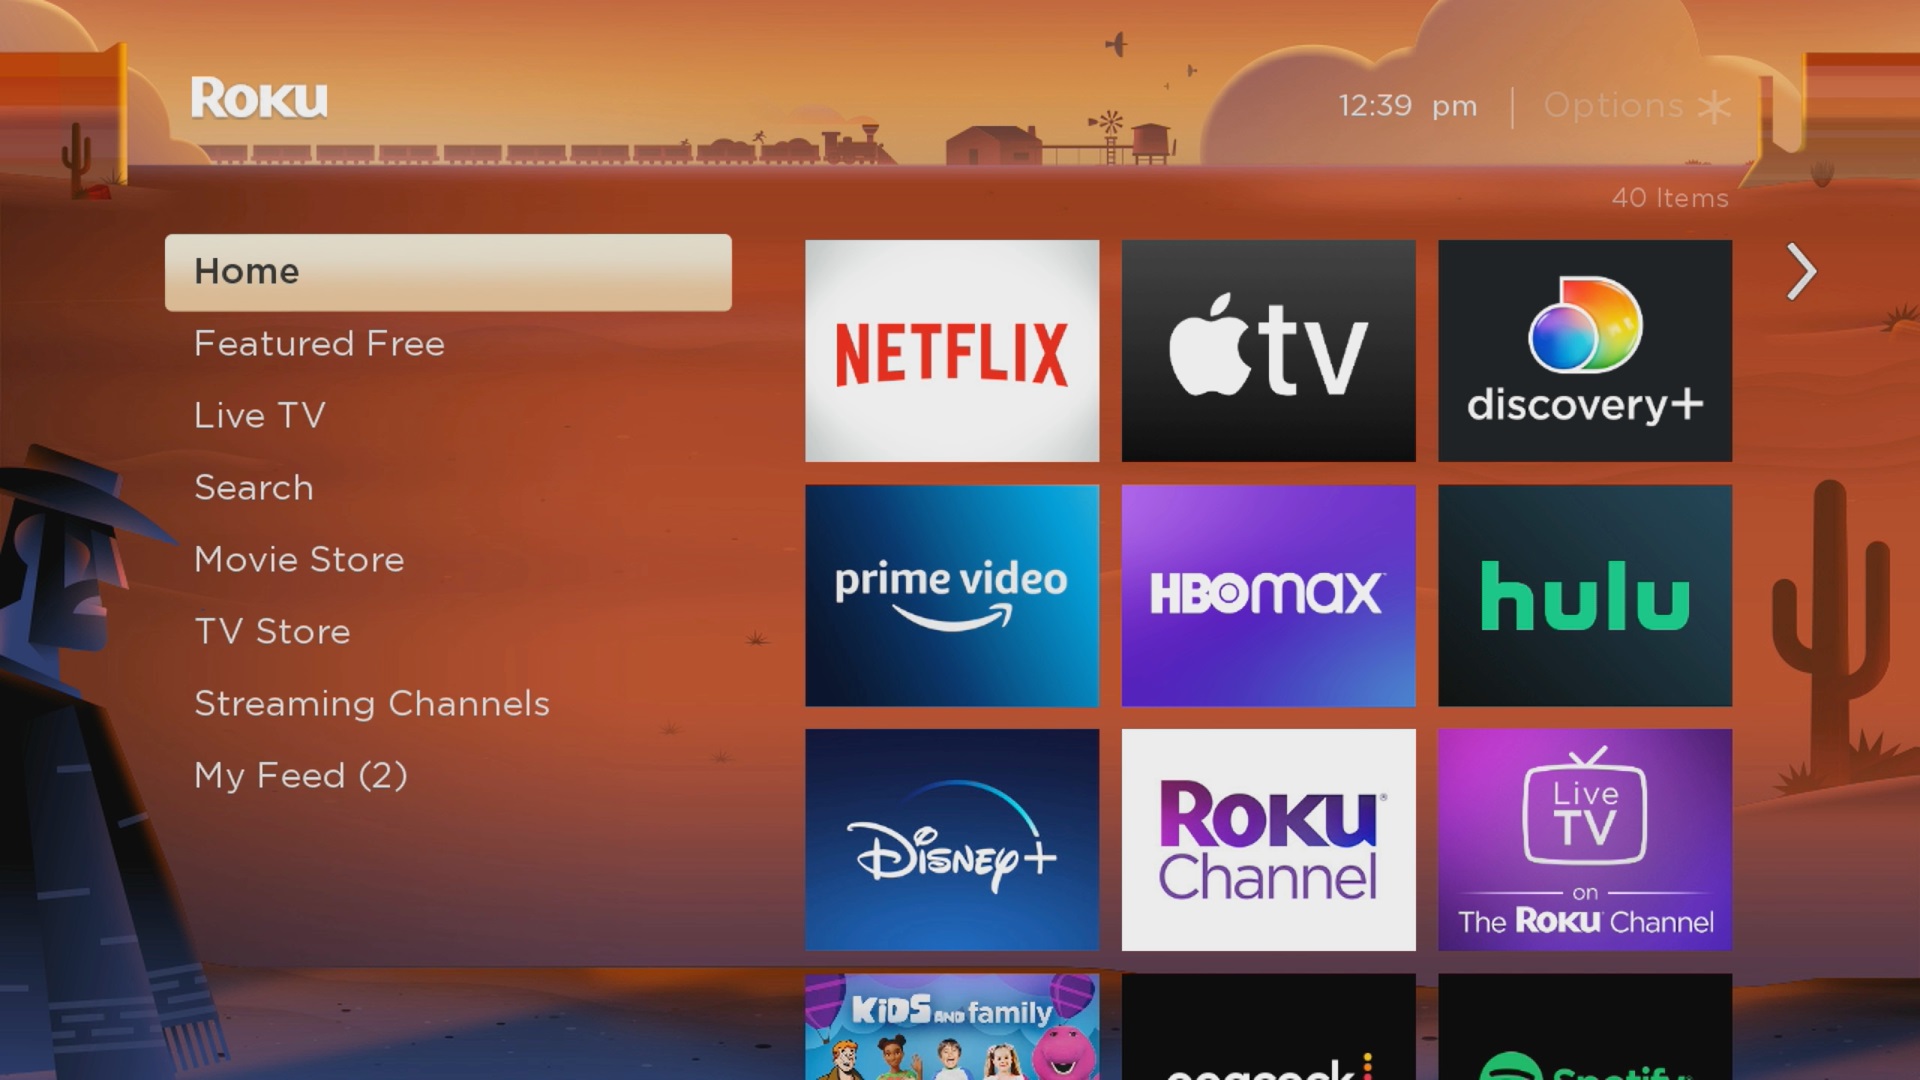1920x1080 pixels.
Task: Open the Netflix streaming channel
Action: tap(952, 349)
